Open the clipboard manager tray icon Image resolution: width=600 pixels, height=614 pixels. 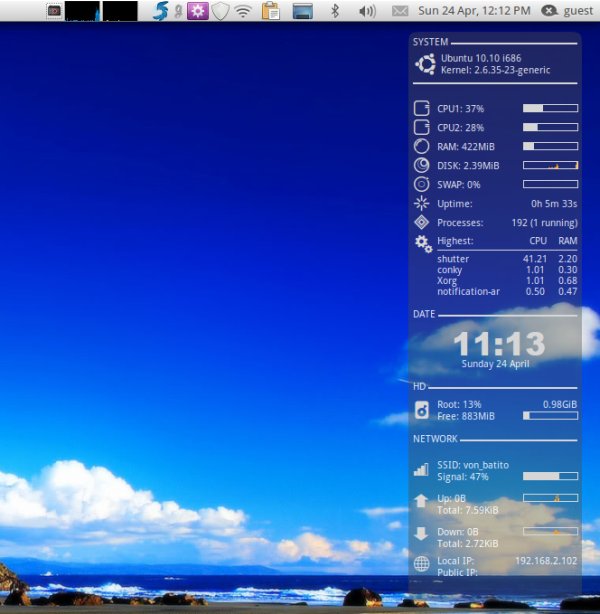(x=271, y=11)
